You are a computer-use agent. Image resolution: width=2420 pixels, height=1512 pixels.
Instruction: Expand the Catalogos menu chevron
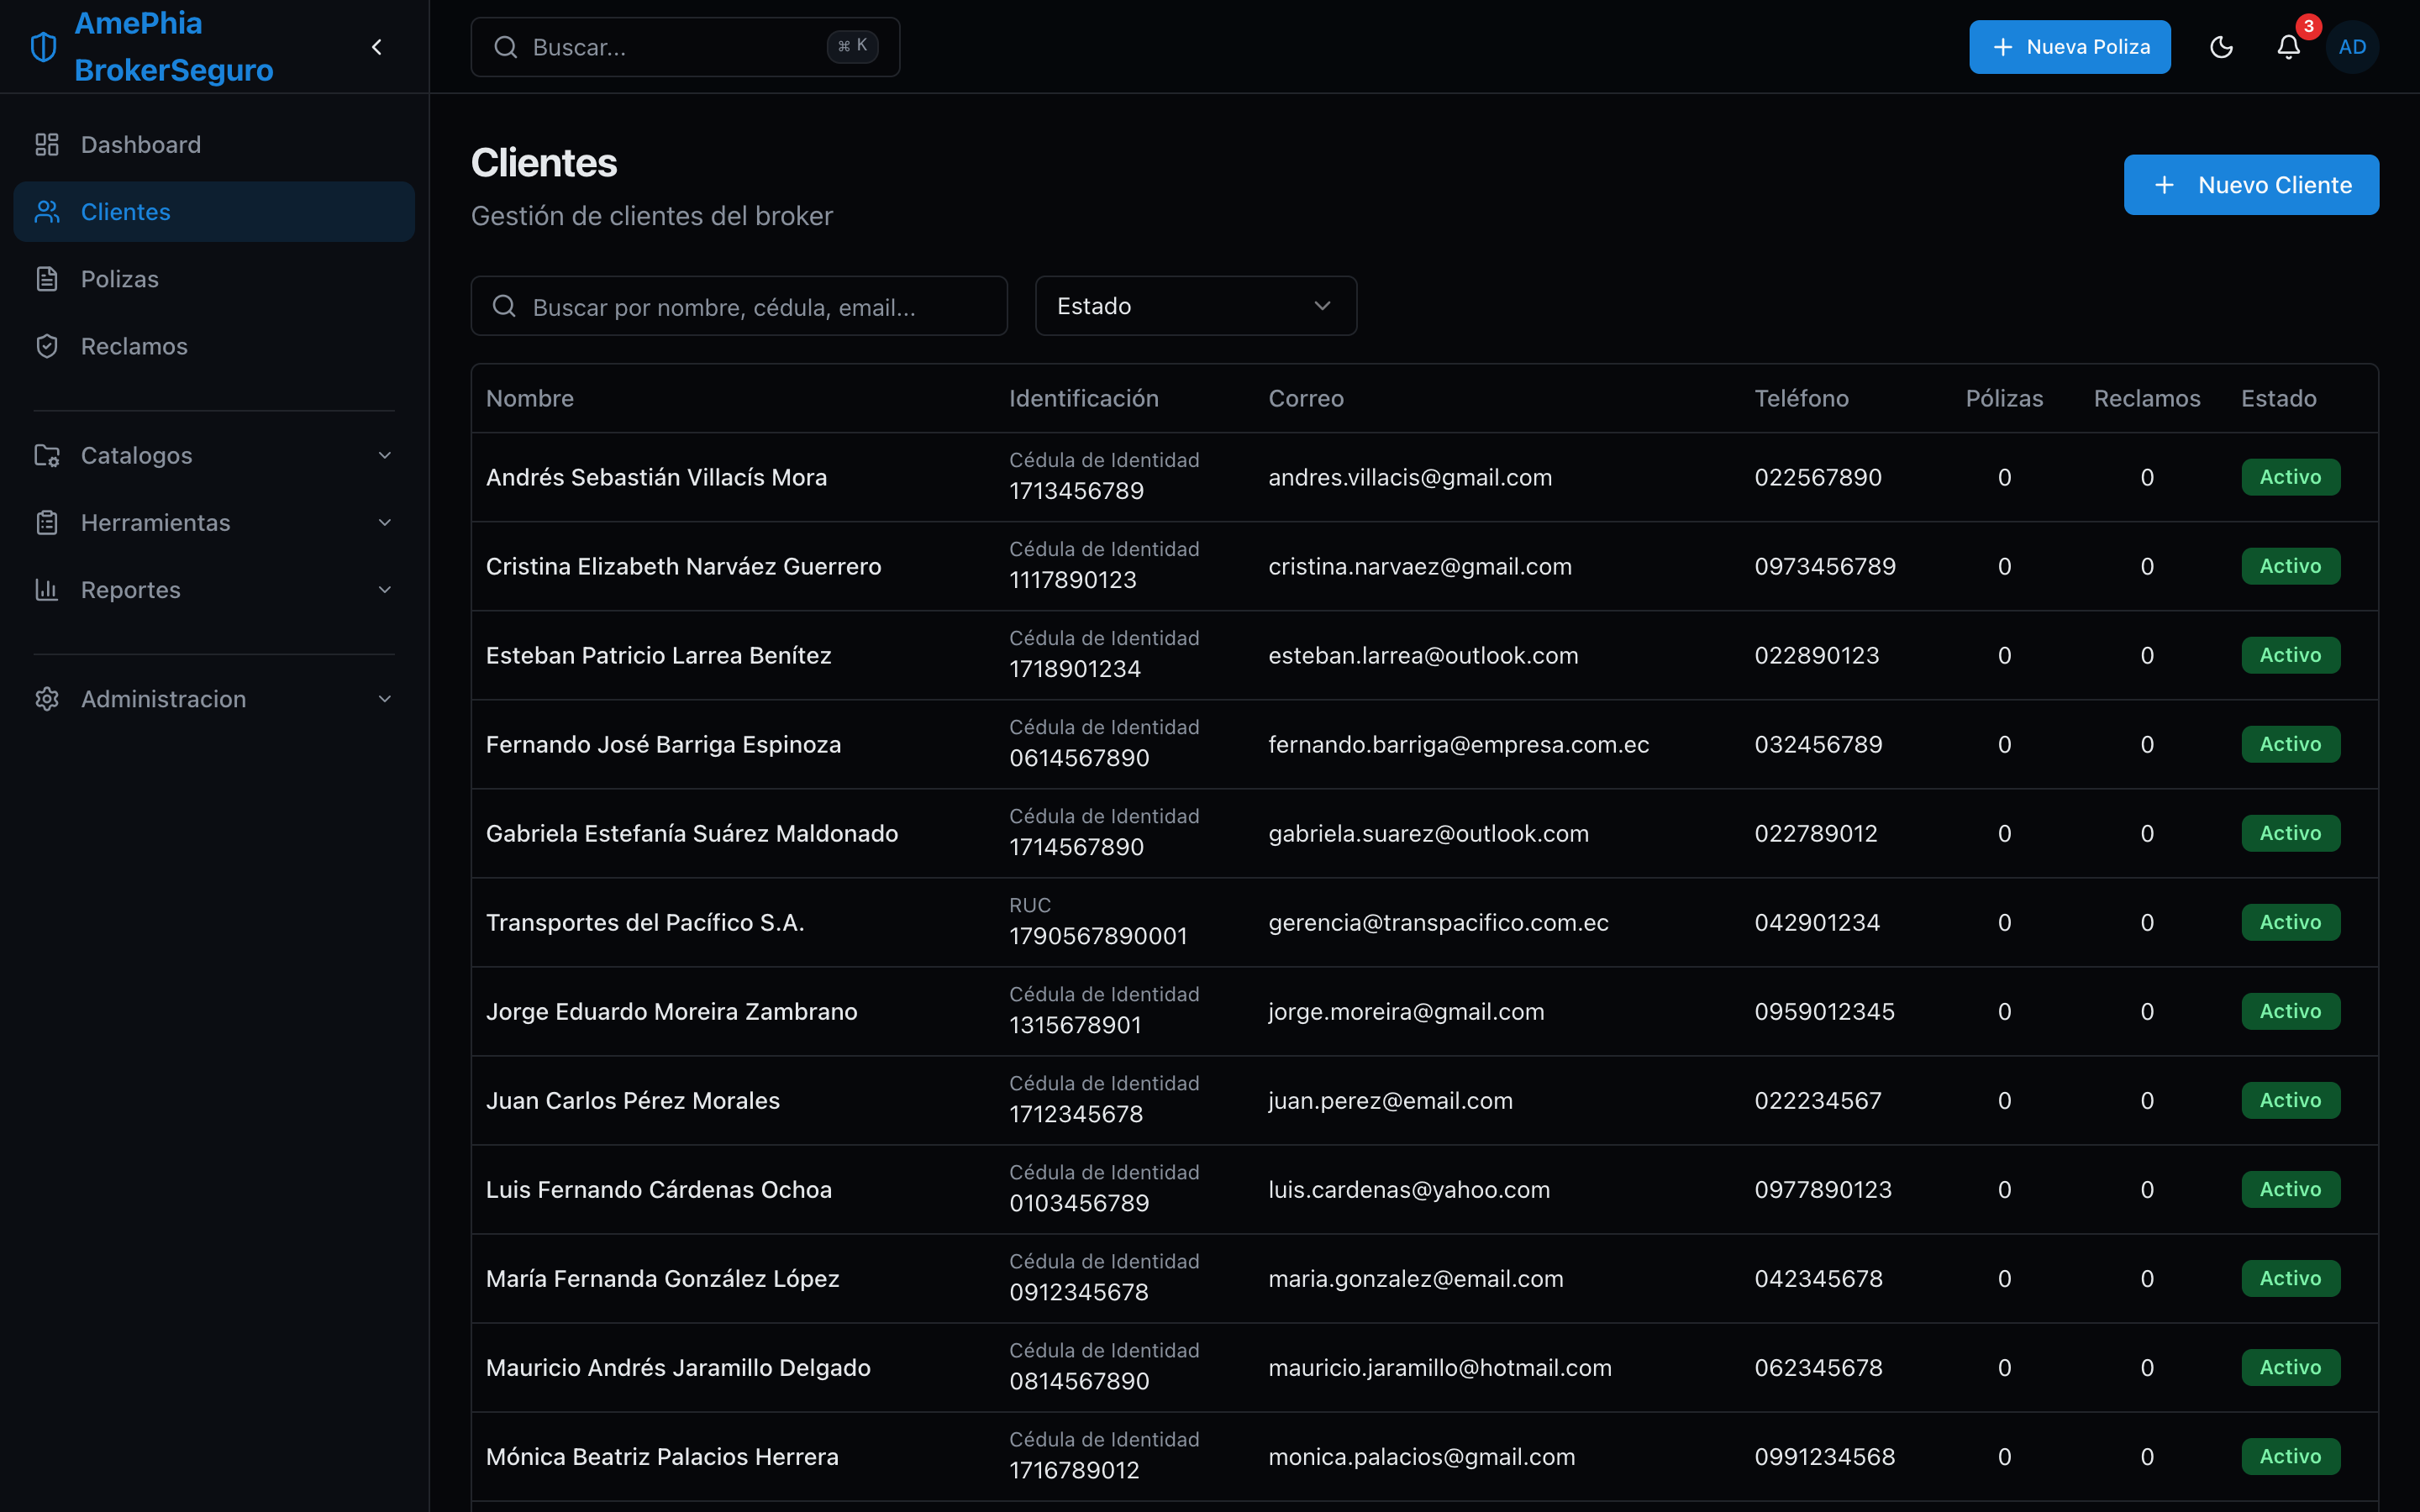[x=385, y=455]
